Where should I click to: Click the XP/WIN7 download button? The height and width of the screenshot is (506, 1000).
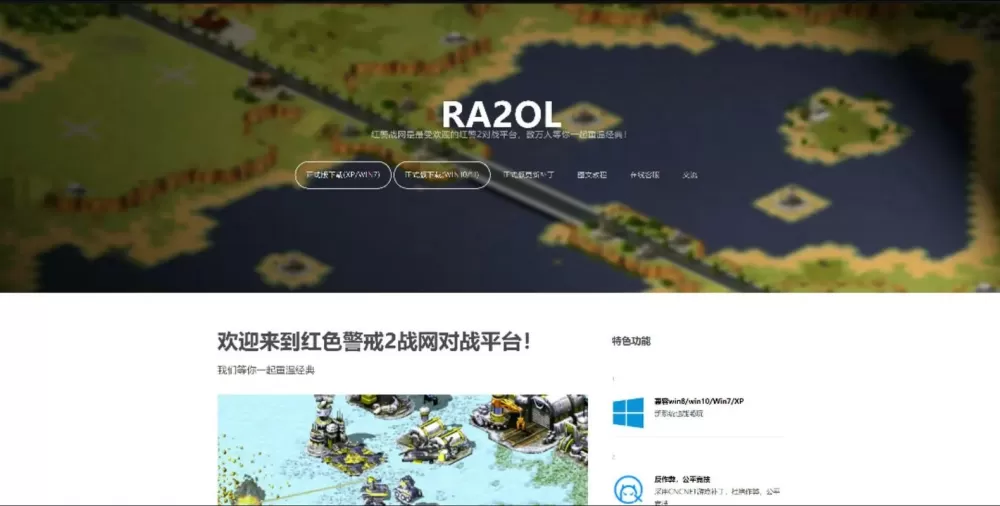343,175
